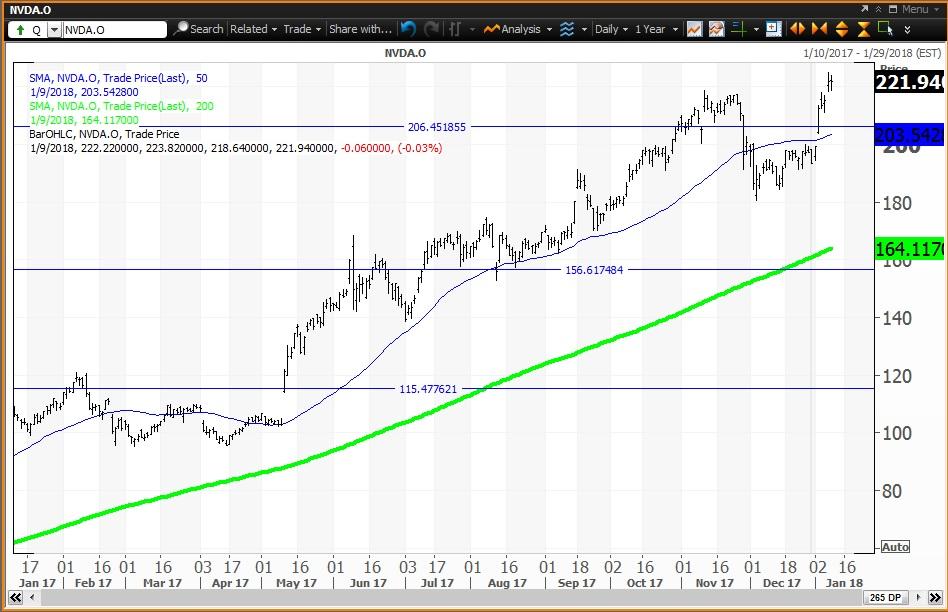This screenshot has width=948, height=612.
Task: Click the blue wavy lines template icon
Action: pos(567,28)
